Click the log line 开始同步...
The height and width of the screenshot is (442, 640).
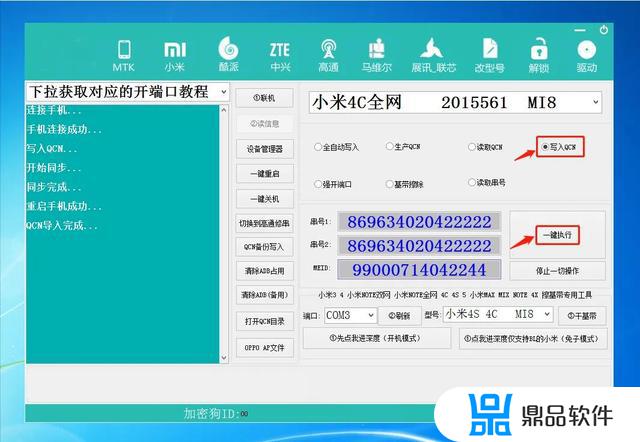click(x=53, y=168)
